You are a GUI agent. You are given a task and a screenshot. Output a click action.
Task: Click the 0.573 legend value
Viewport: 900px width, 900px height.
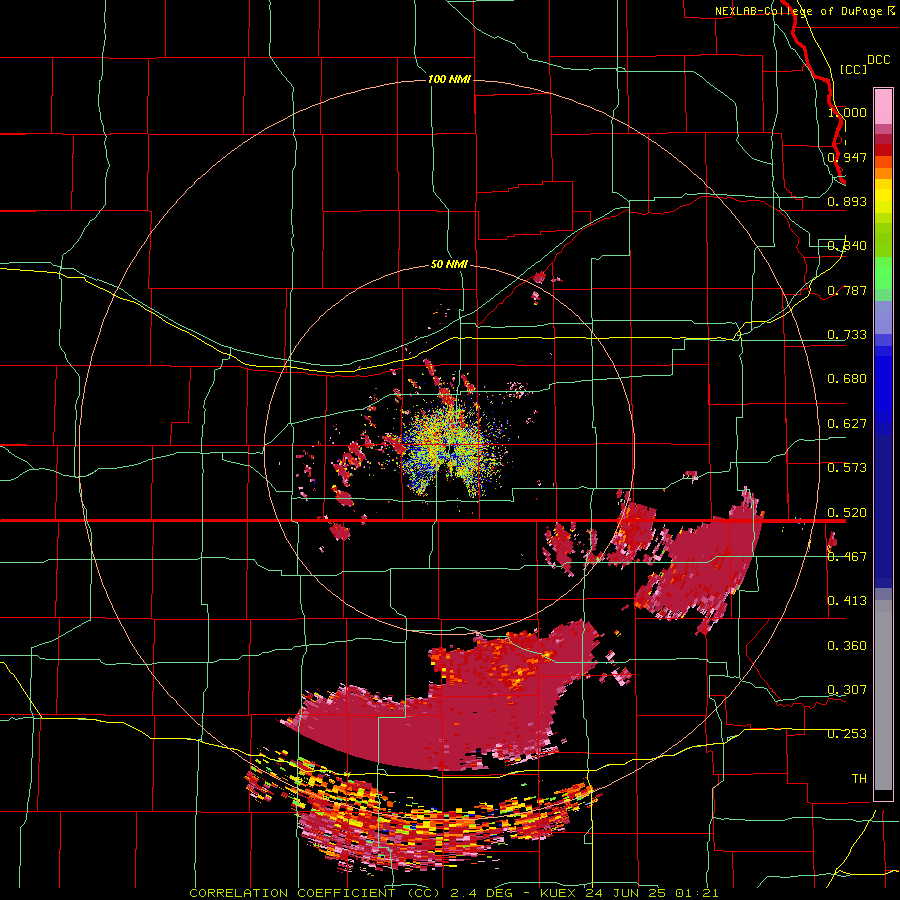point(847,468)
